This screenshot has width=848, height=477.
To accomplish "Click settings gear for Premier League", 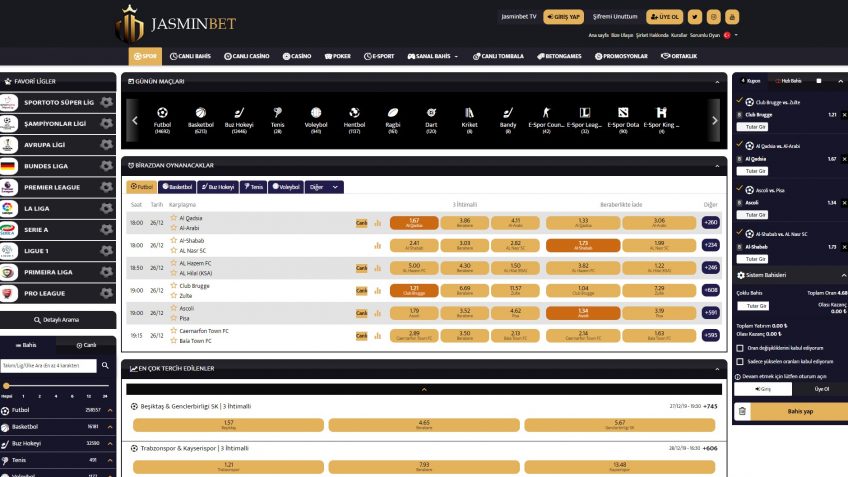I will coord(107,187).
